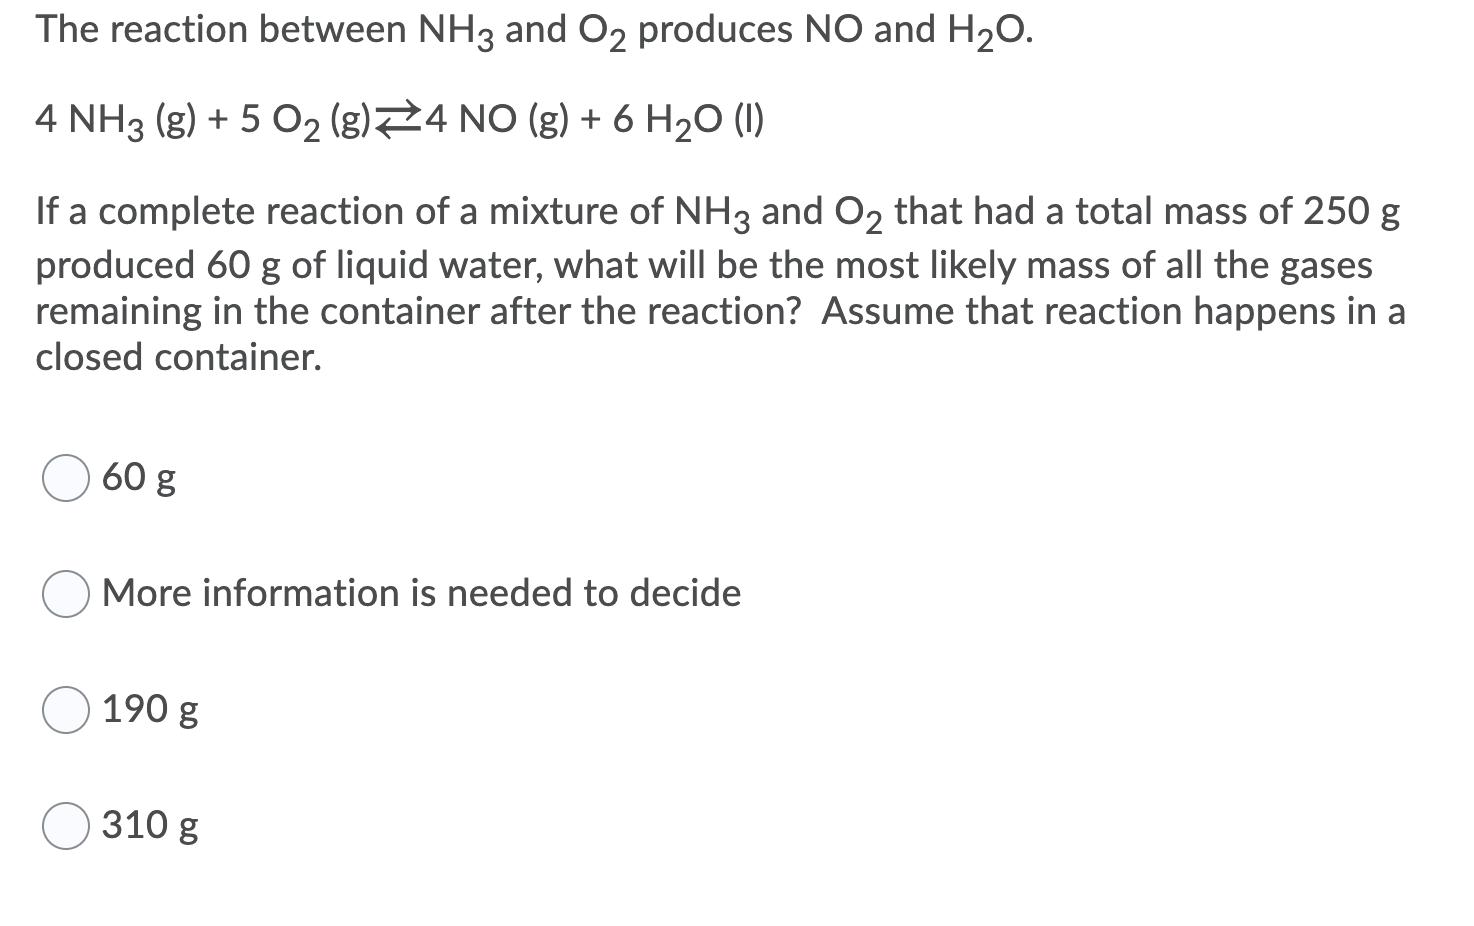Viewport: 1474px width, 926px height.
Task: Select the 'More information is needed to decide' option
Action: [x=420, y=593]
